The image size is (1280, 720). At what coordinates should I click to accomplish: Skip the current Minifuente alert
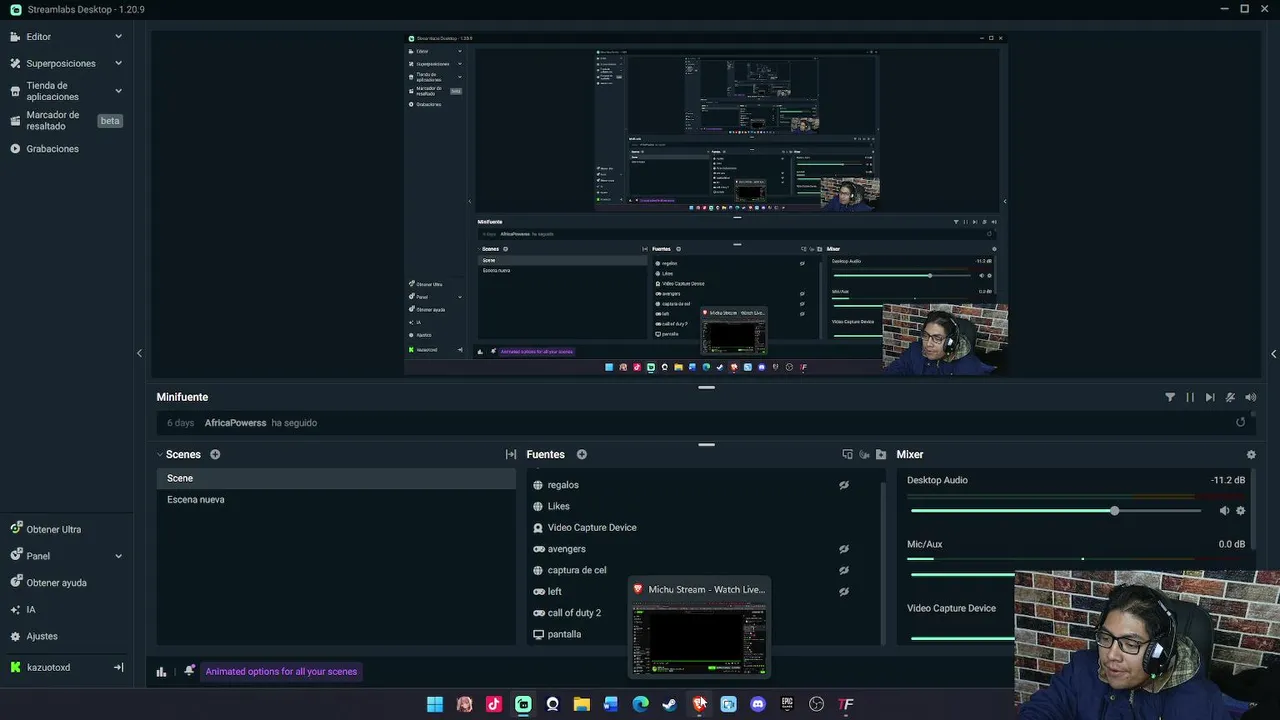click(x=1210, y=397)
